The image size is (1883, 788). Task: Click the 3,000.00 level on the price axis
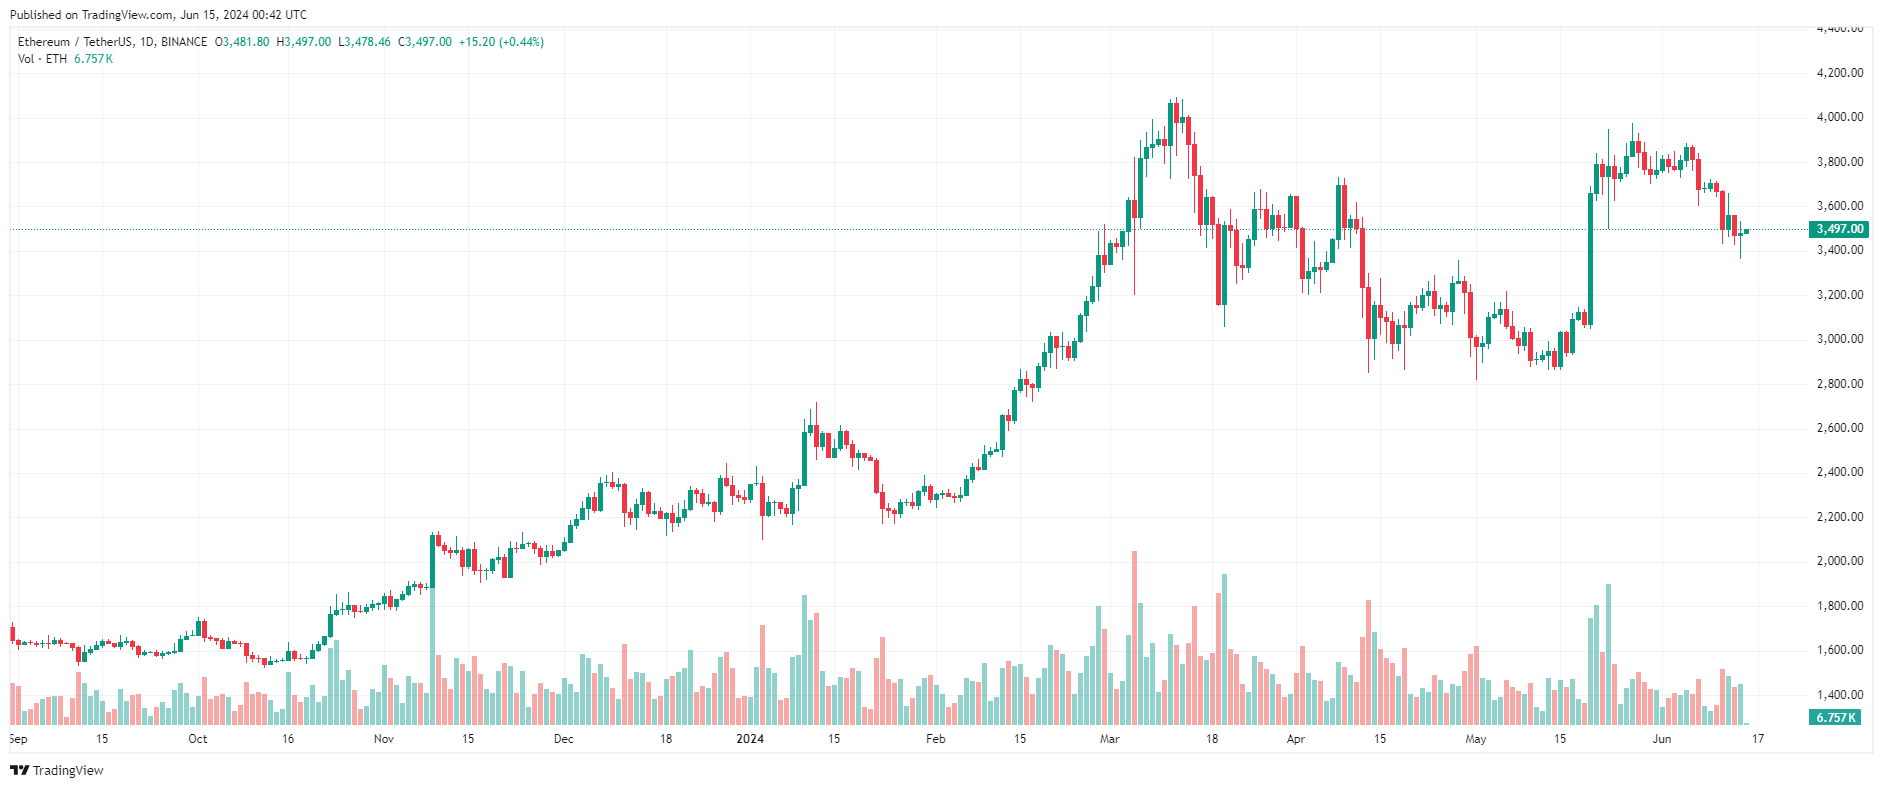1840,339
